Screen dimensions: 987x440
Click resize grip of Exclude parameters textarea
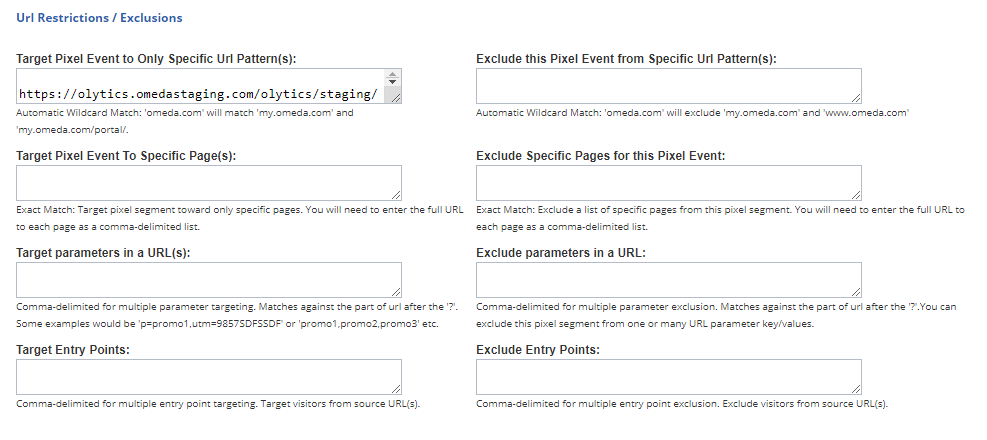coord(856,292)
